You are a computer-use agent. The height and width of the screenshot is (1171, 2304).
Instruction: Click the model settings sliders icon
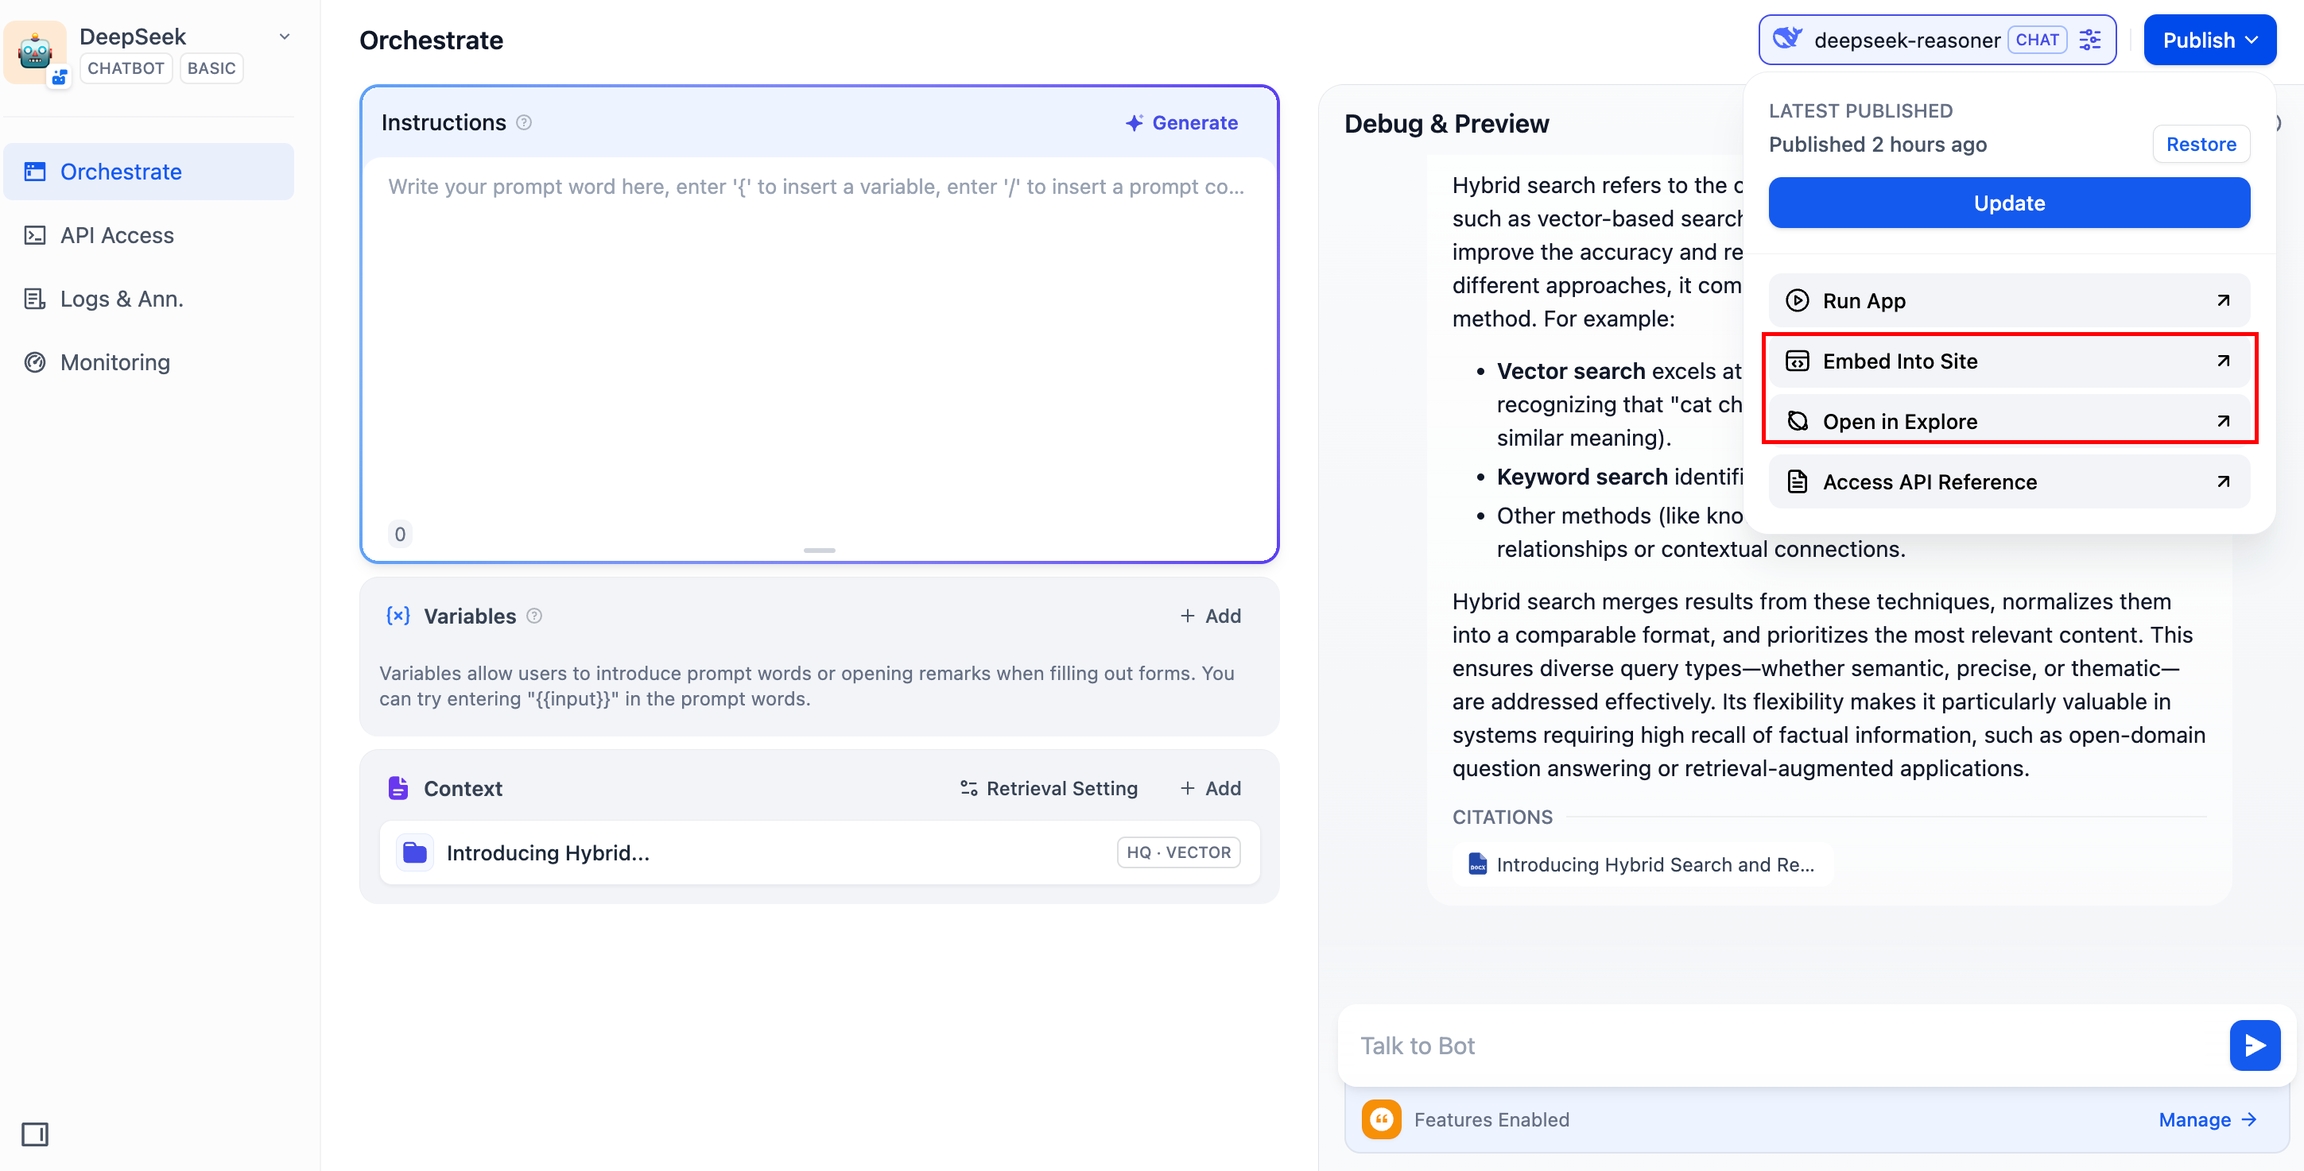point(2090,40)
